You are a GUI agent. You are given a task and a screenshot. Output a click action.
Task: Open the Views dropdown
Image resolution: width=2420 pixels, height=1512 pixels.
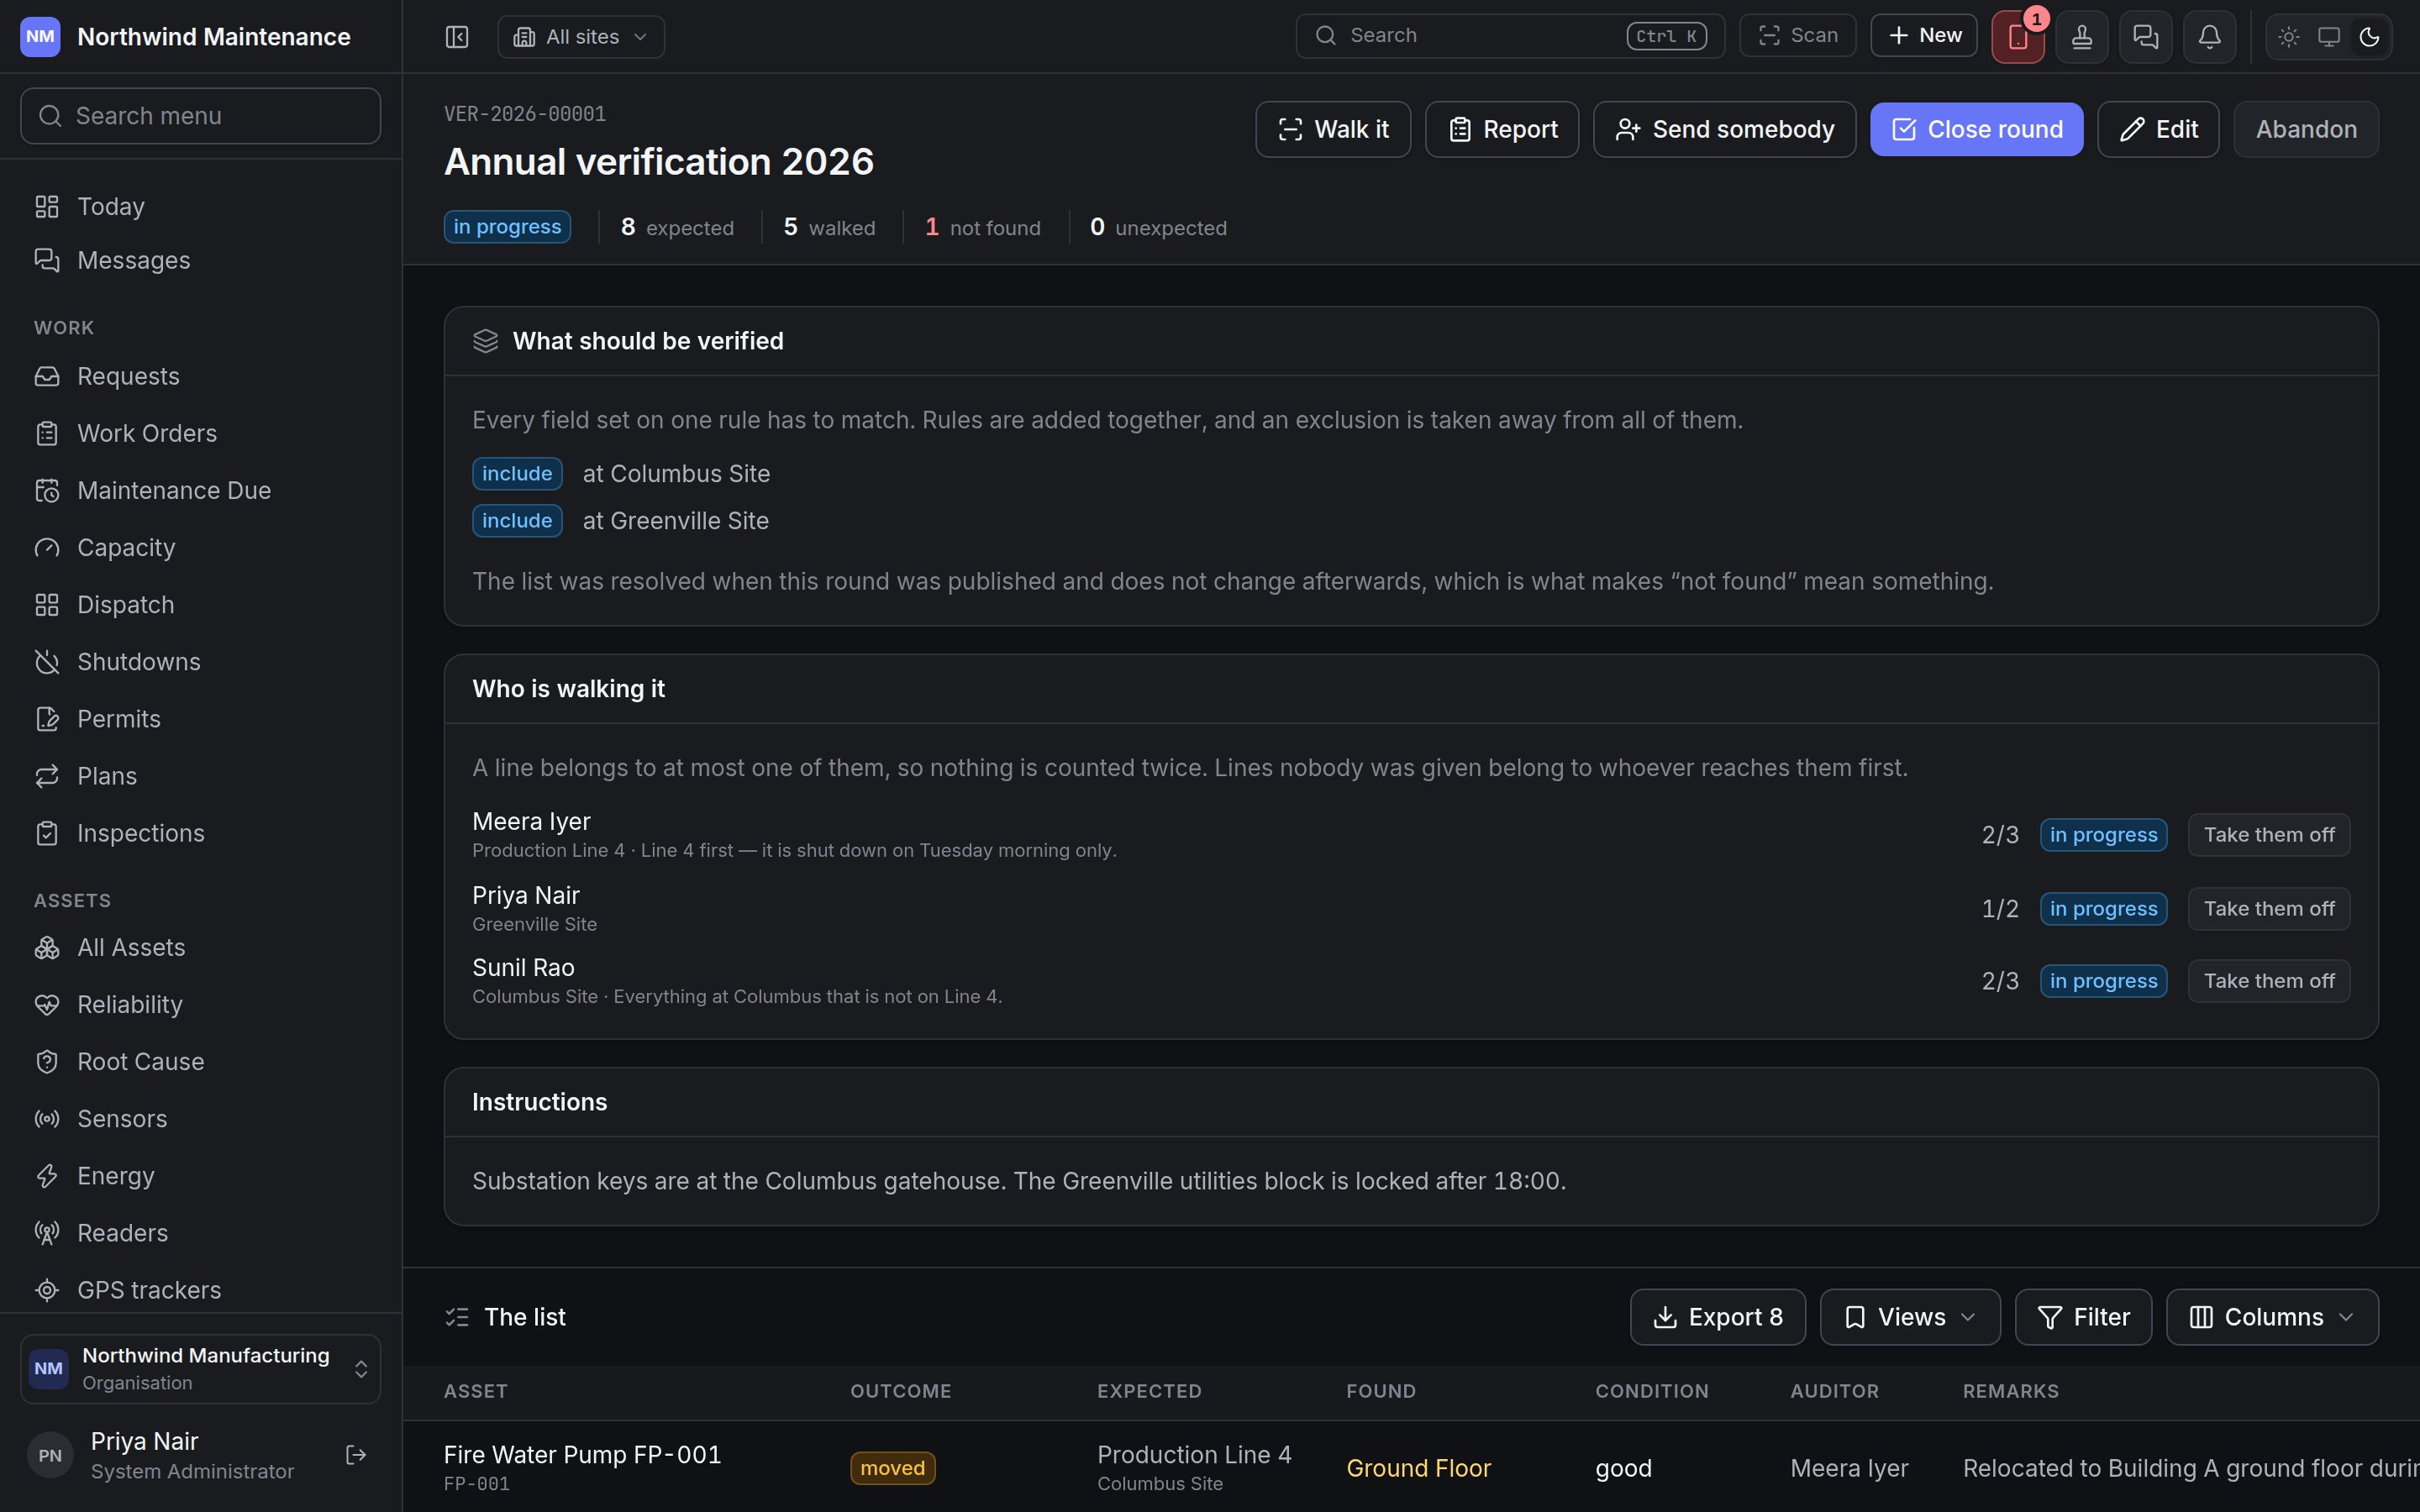(1910, 1317)
